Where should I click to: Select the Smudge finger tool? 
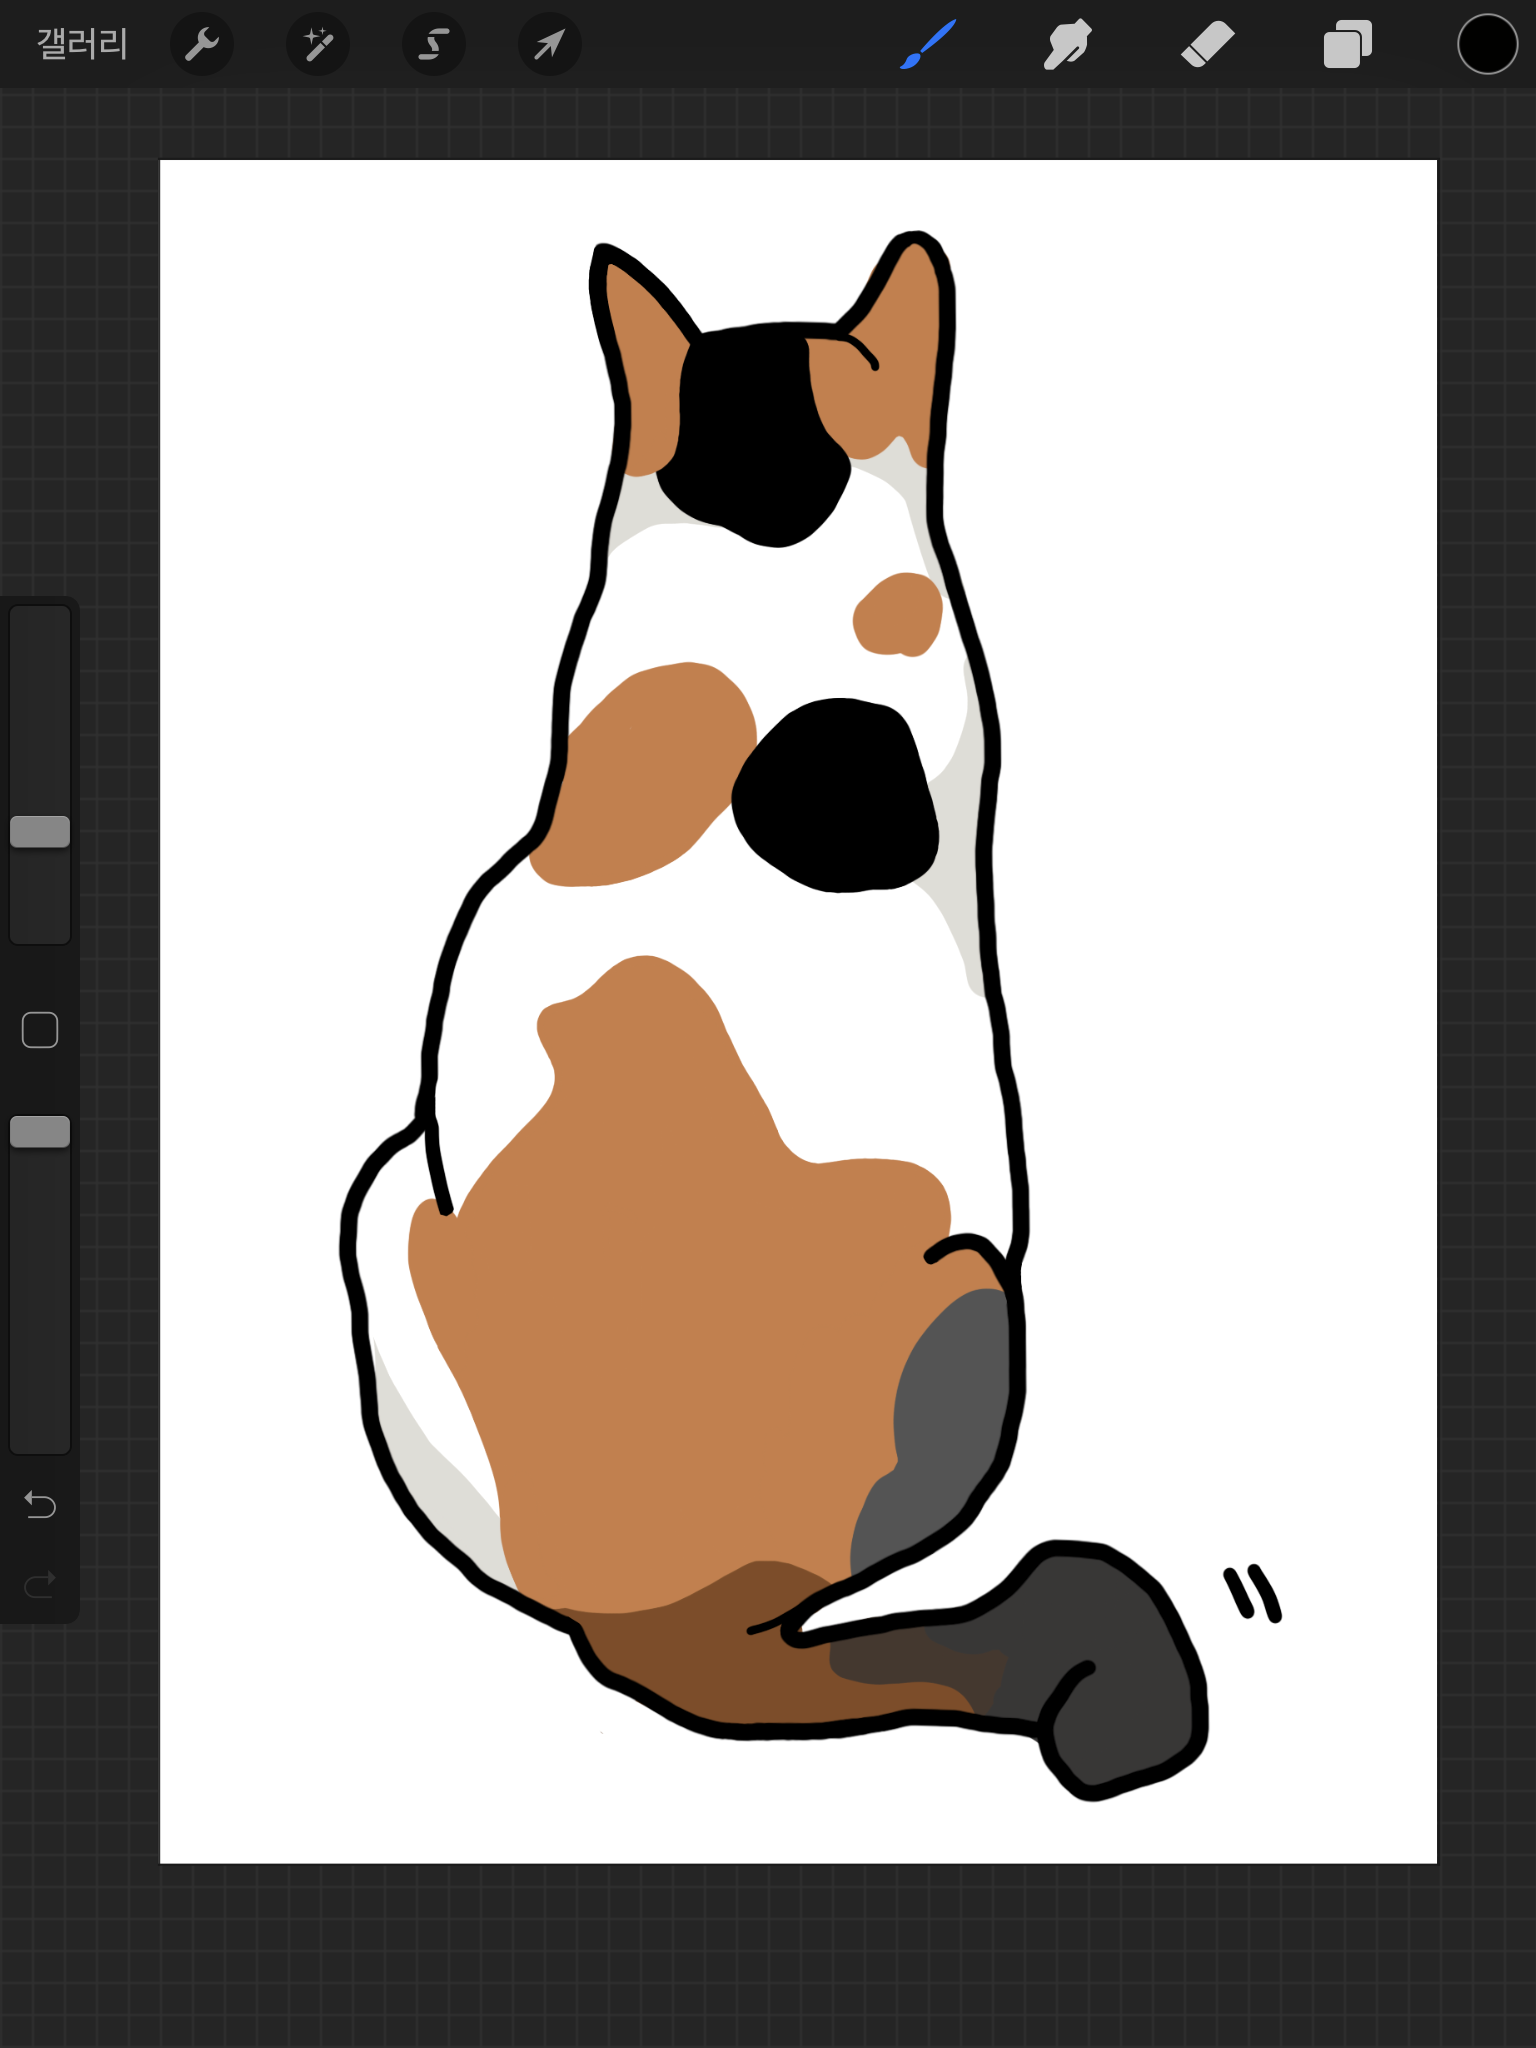(1068, 45)
